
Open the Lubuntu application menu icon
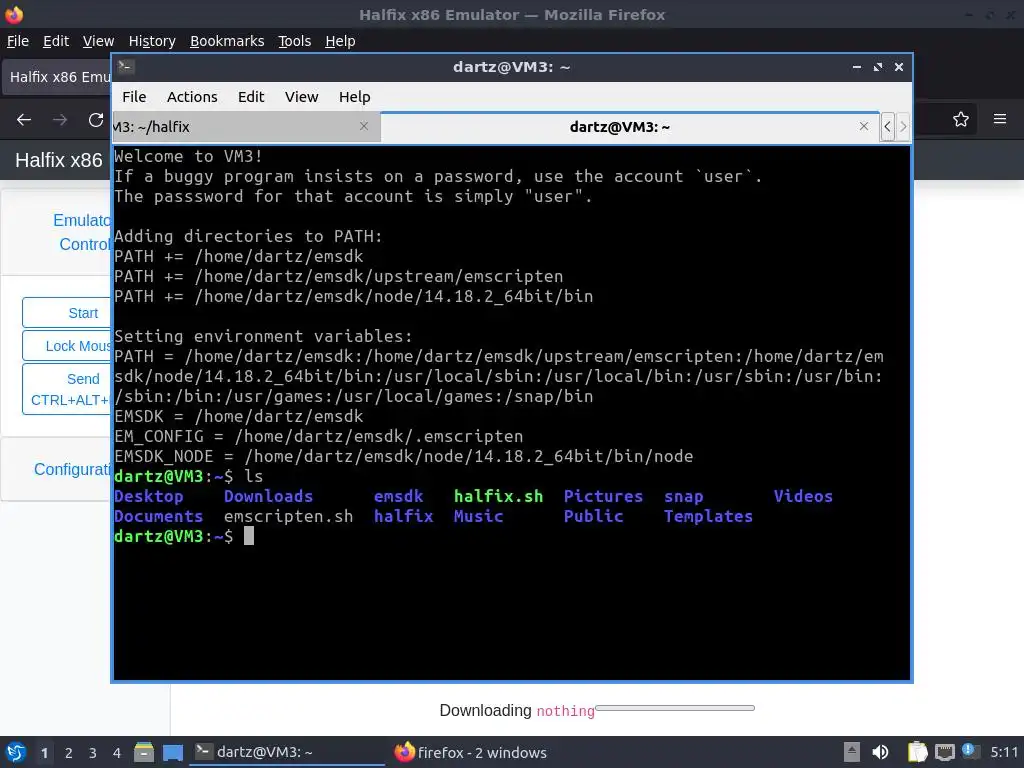point(16,752)
